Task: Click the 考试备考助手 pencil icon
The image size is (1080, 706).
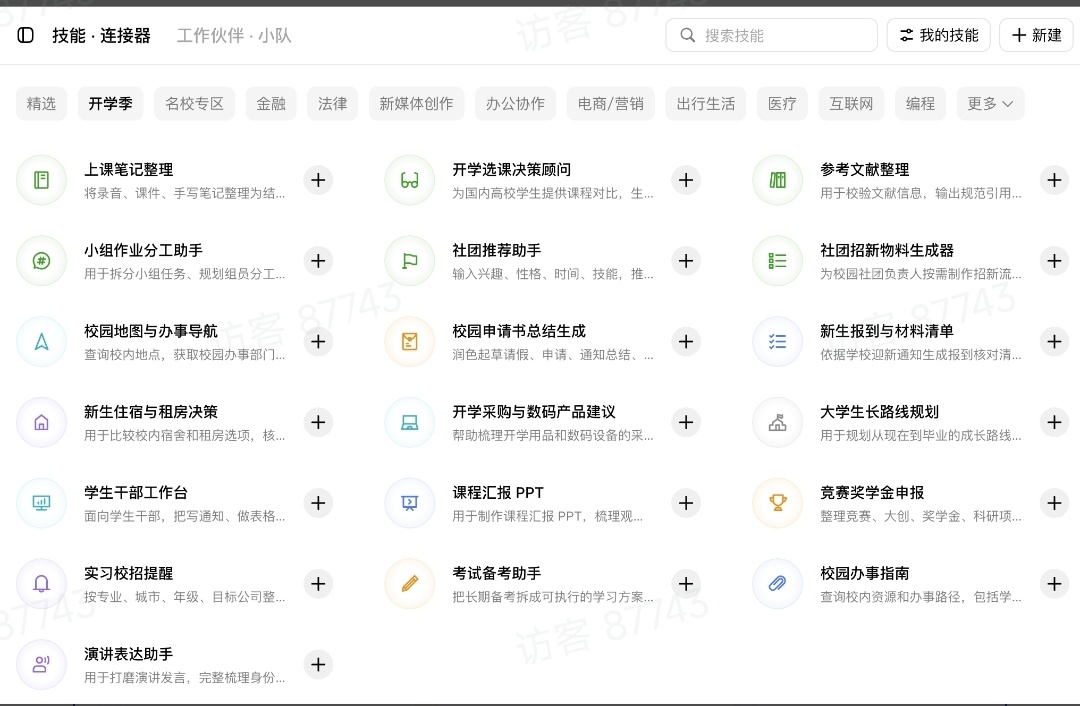Action: point(410,584)
